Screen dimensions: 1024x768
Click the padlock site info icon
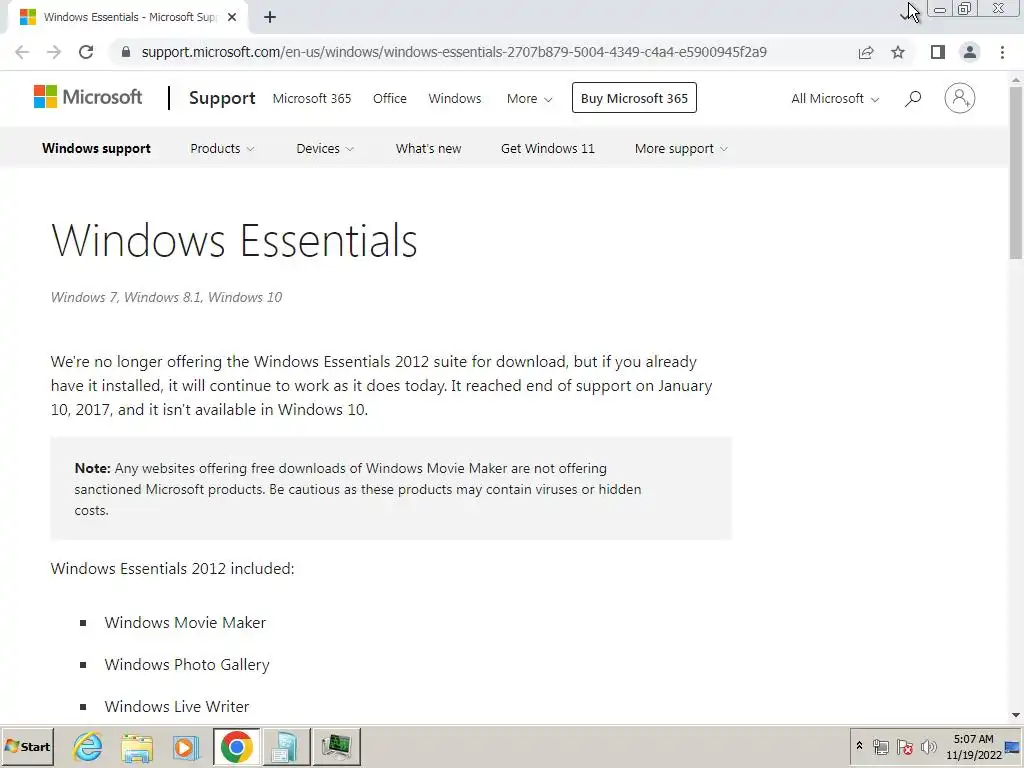click(126, 52)
